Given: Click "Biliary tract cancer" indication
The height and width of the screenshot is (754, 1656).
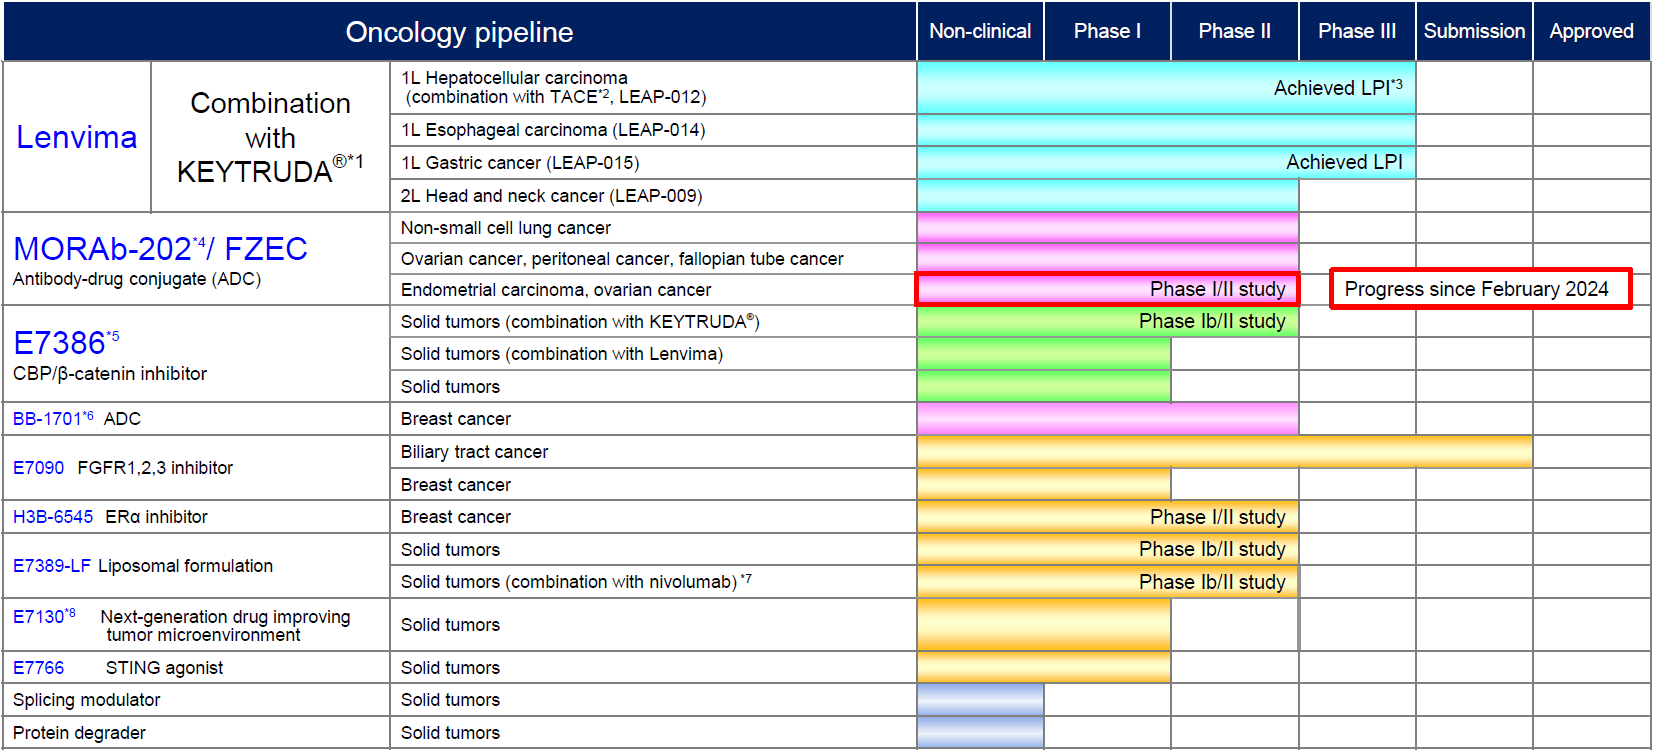Looking at the screenshot, I should point(475,452).
